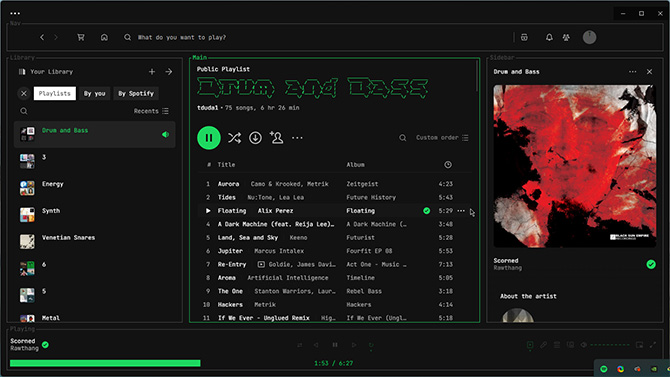This screenshot has height=377, width=670.
Task: Pause the playlist with the big green button
Action: click(209, 138)
